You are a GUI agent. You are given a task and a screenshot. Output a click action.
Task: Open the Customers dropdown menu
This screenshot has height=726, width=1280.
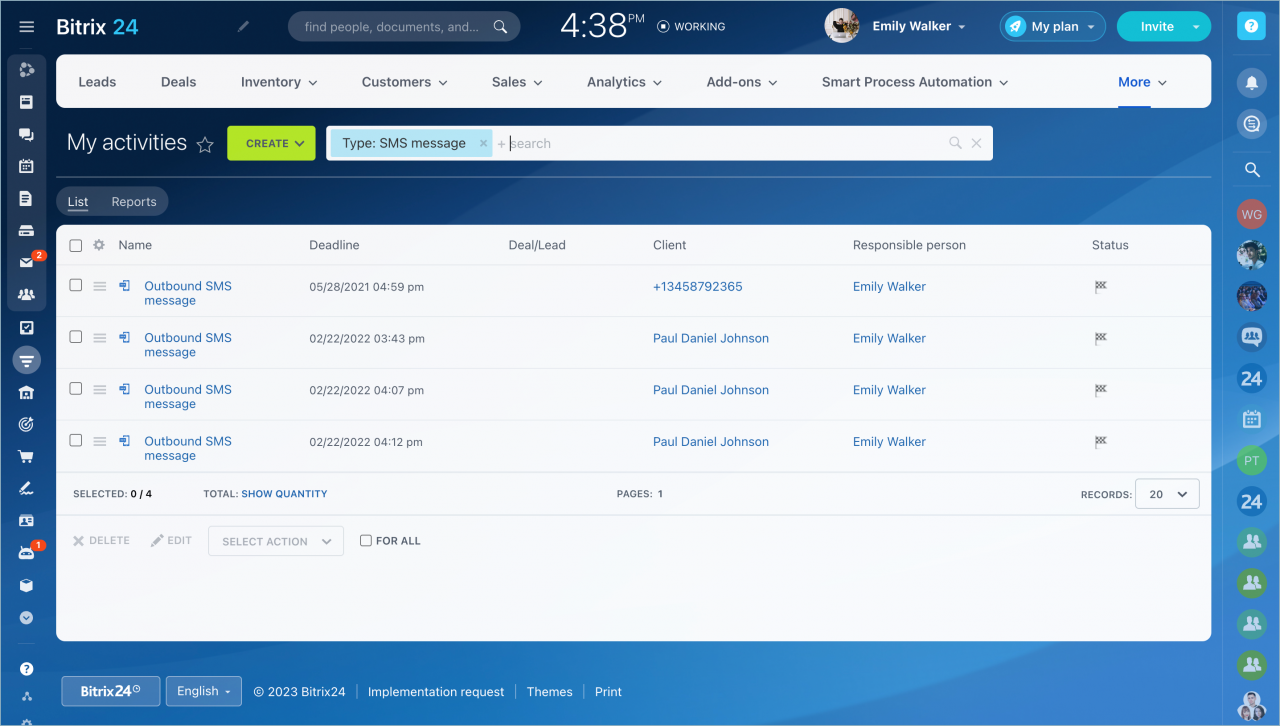(x=404, y=82)
